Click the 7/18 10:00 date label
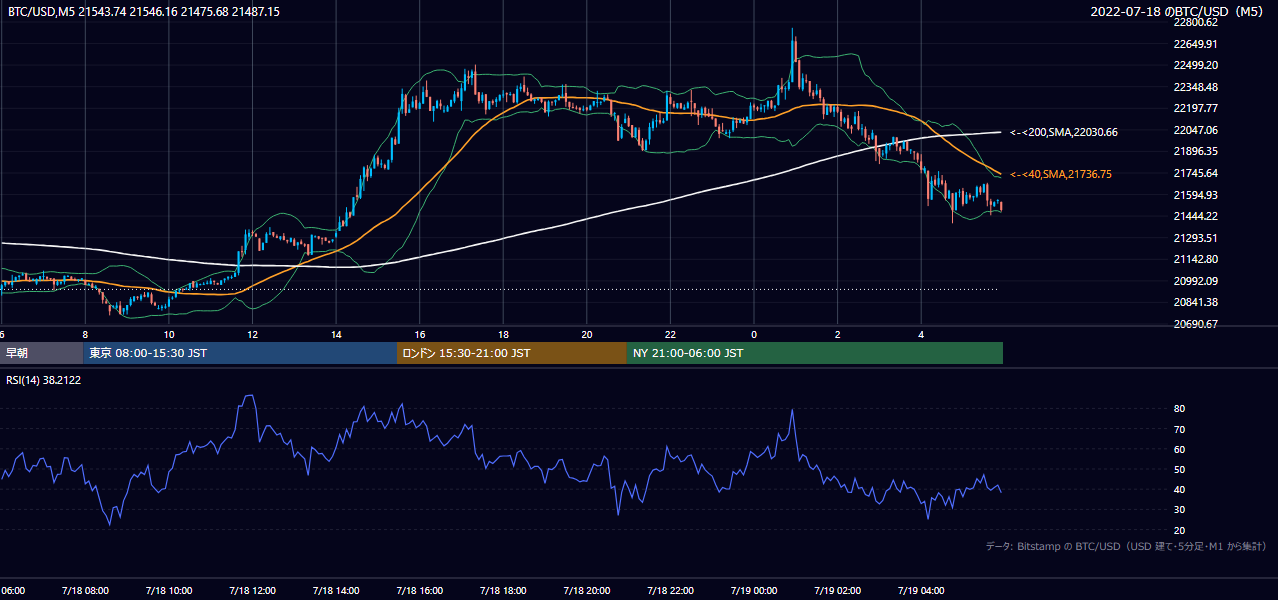1278x600 pixels. click(168, 590)
